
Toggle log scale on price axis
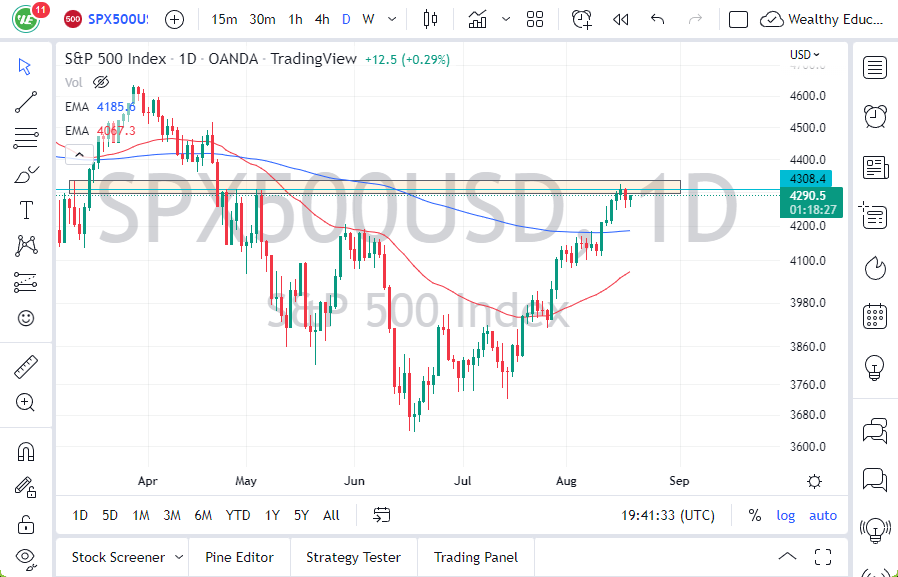coord(786,515)
